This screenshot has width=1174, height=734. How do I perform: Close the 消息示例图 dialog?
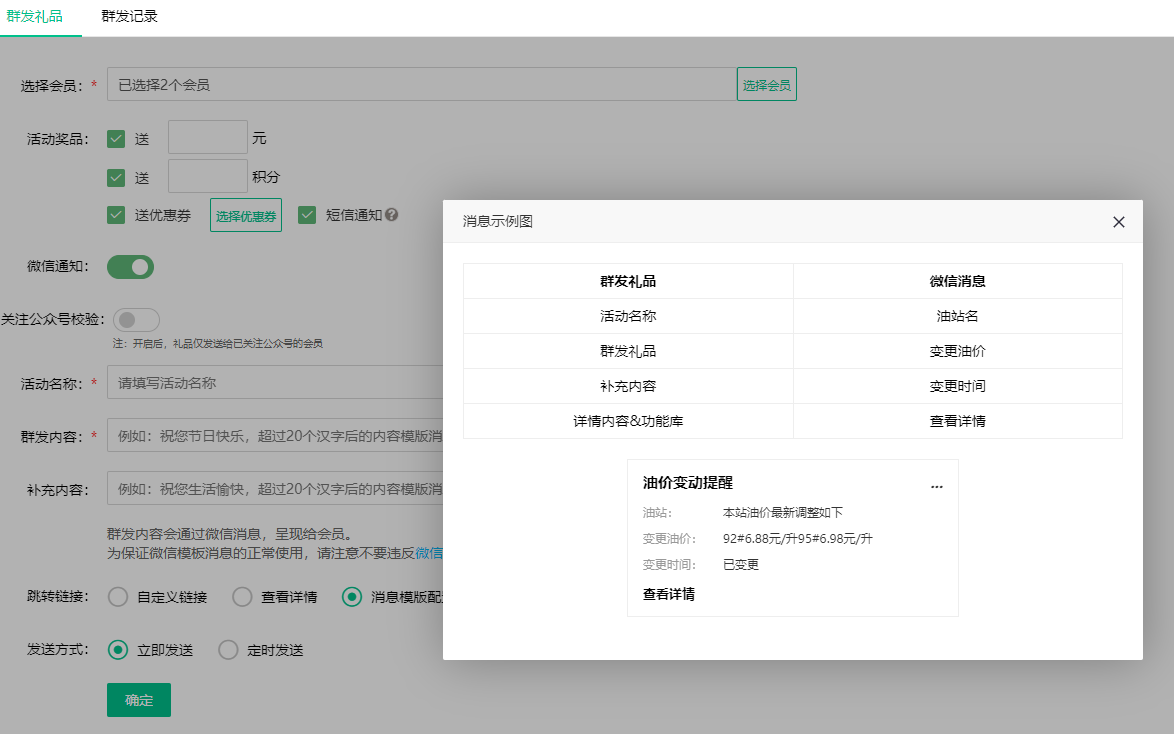click(x=1119, y=222)
